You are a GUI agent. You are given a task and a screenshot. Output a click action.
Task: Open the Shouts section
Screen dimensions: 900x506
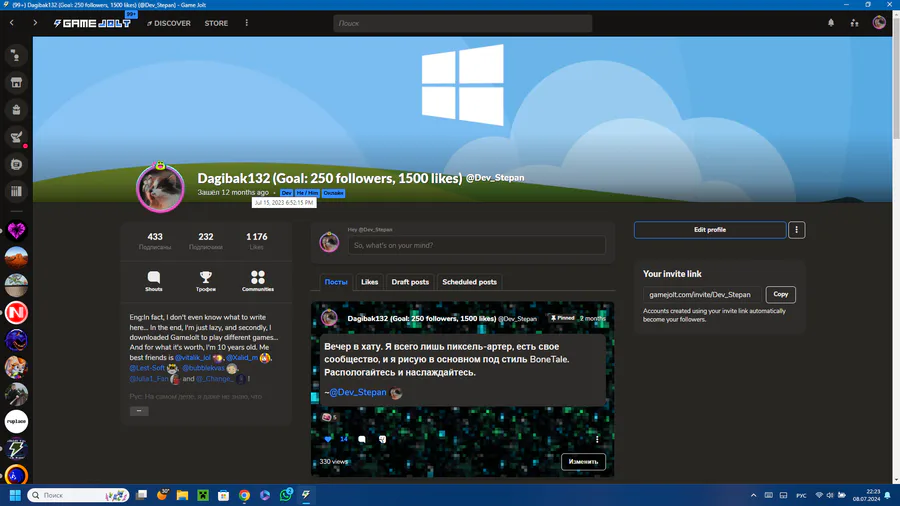point(153,281)
